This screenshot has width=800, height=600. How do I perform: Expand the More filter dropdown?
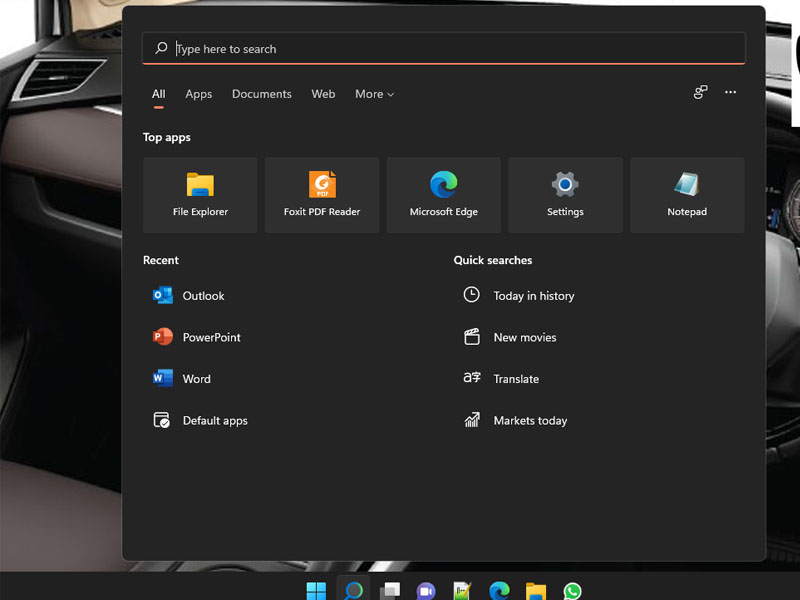[374, 94]
